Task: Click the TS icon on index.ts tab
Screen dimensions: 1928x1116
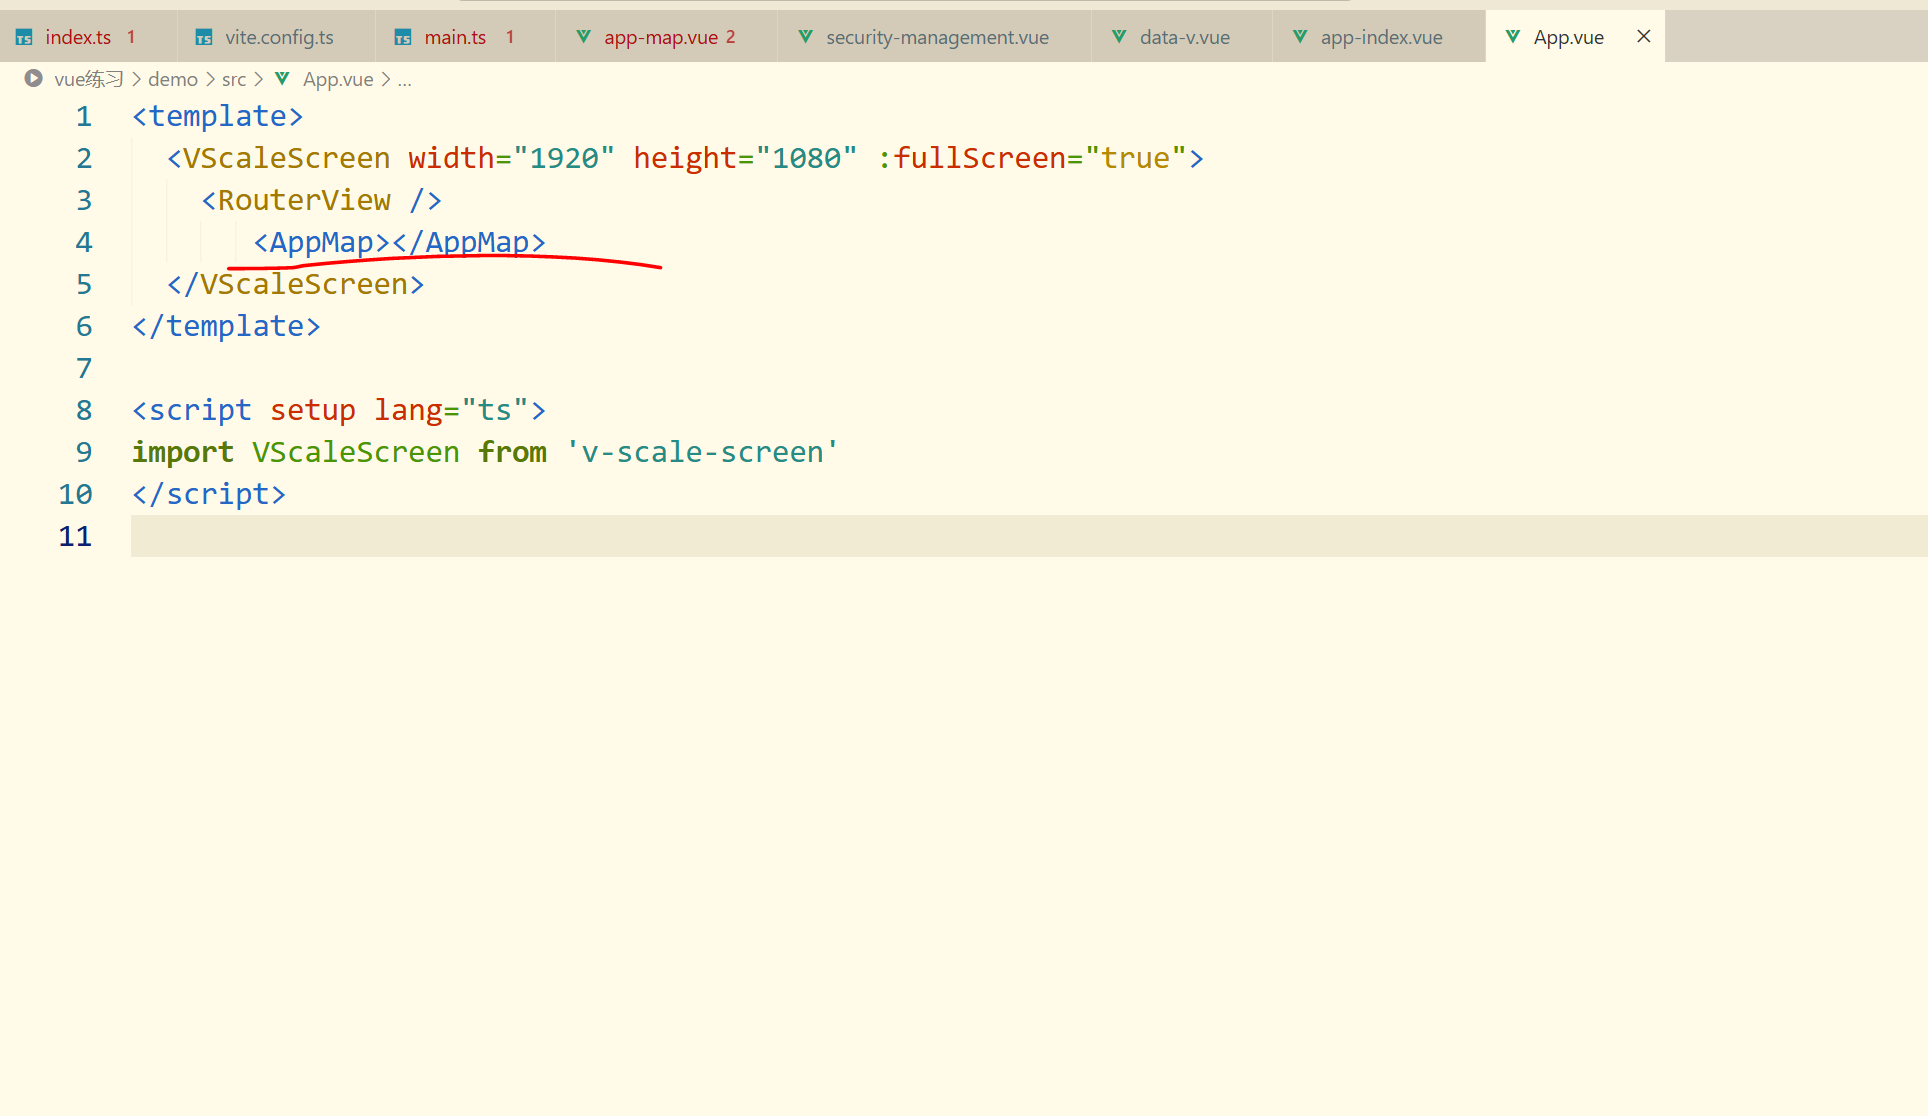Action: [x=24, y=38]
